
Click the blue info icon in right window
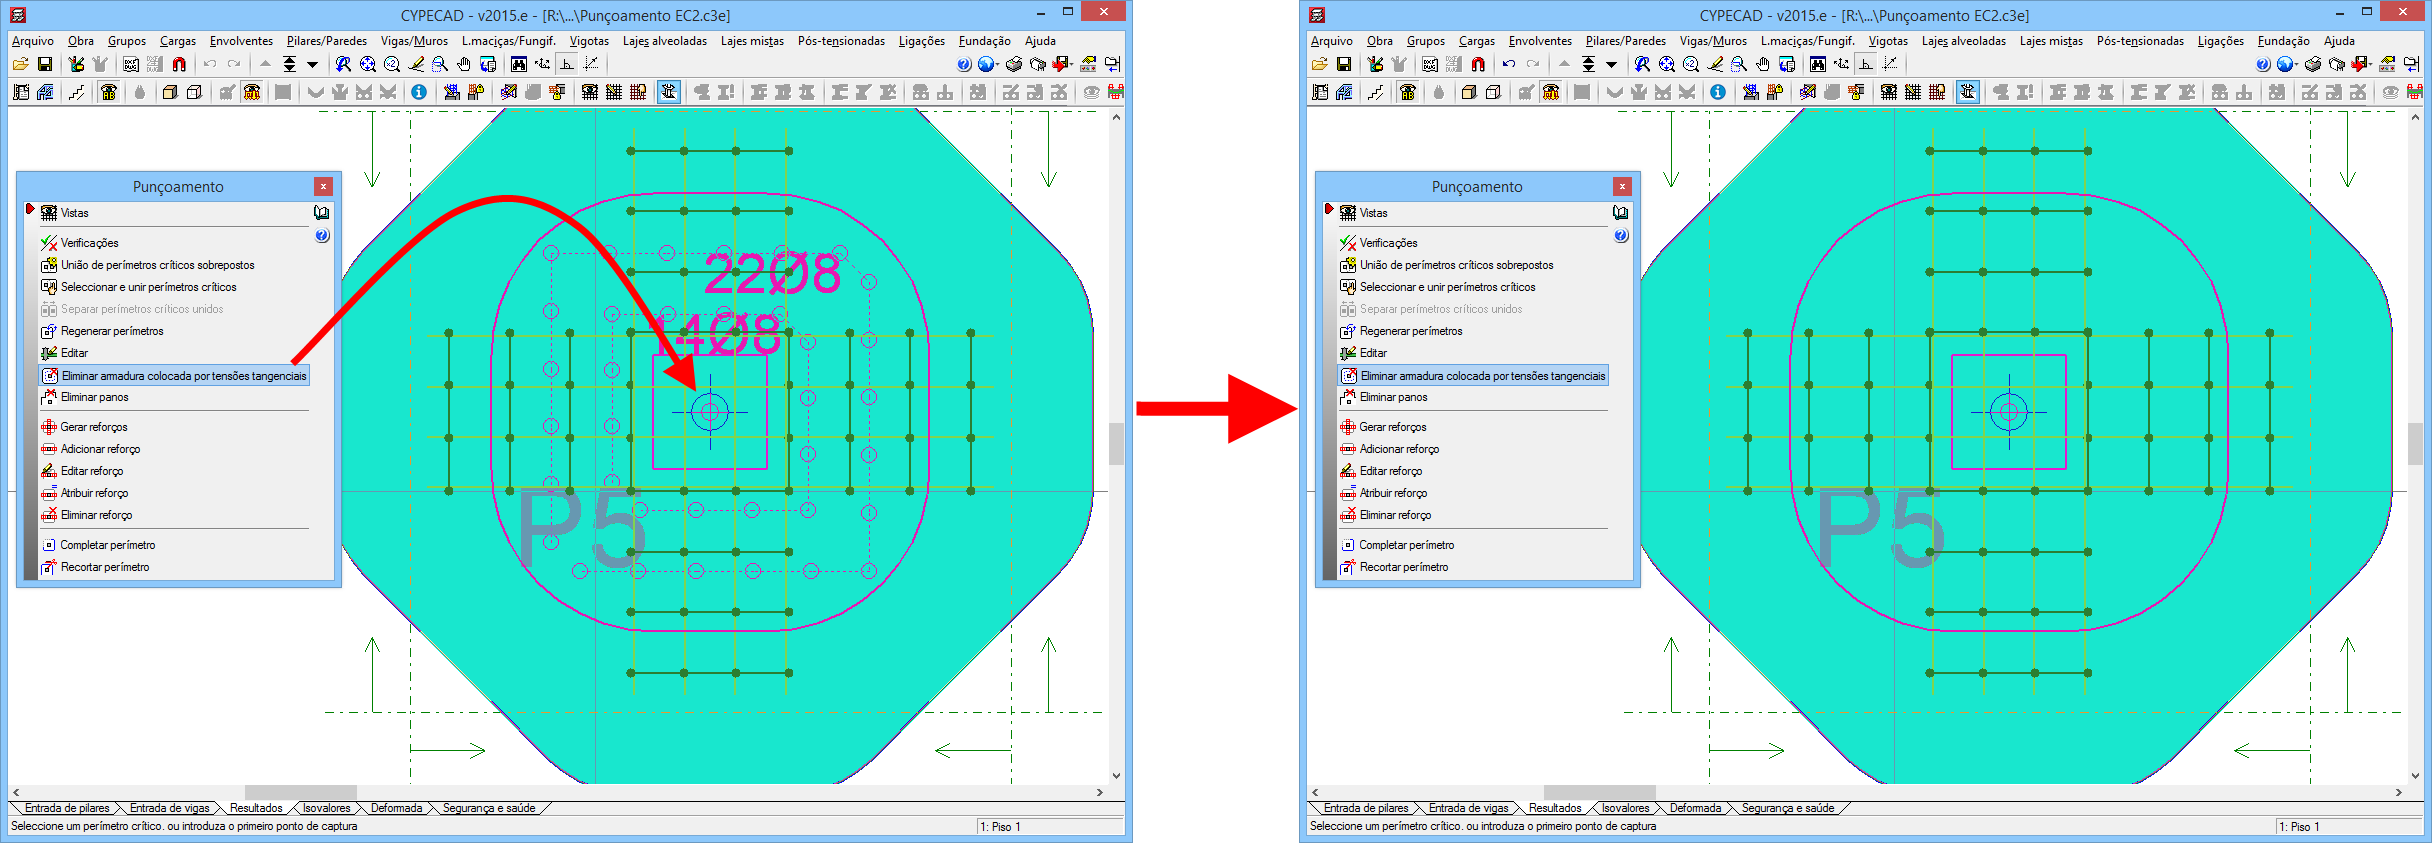click(x=1718, y=92)
